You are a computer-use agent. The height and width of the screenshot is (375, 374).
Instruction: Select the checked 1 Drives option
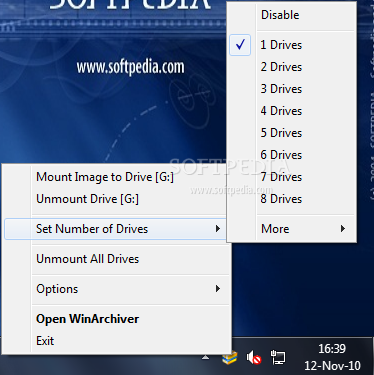click(x=292, y=45)
